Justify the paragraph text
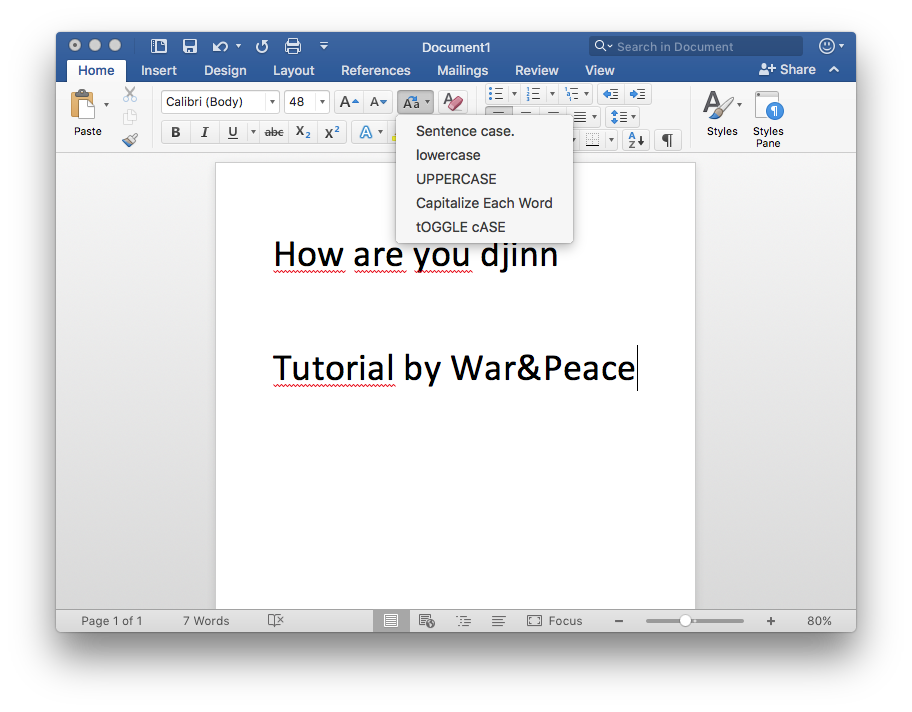The width and height of the screenshot is (912, 712). tap(580, 118)
